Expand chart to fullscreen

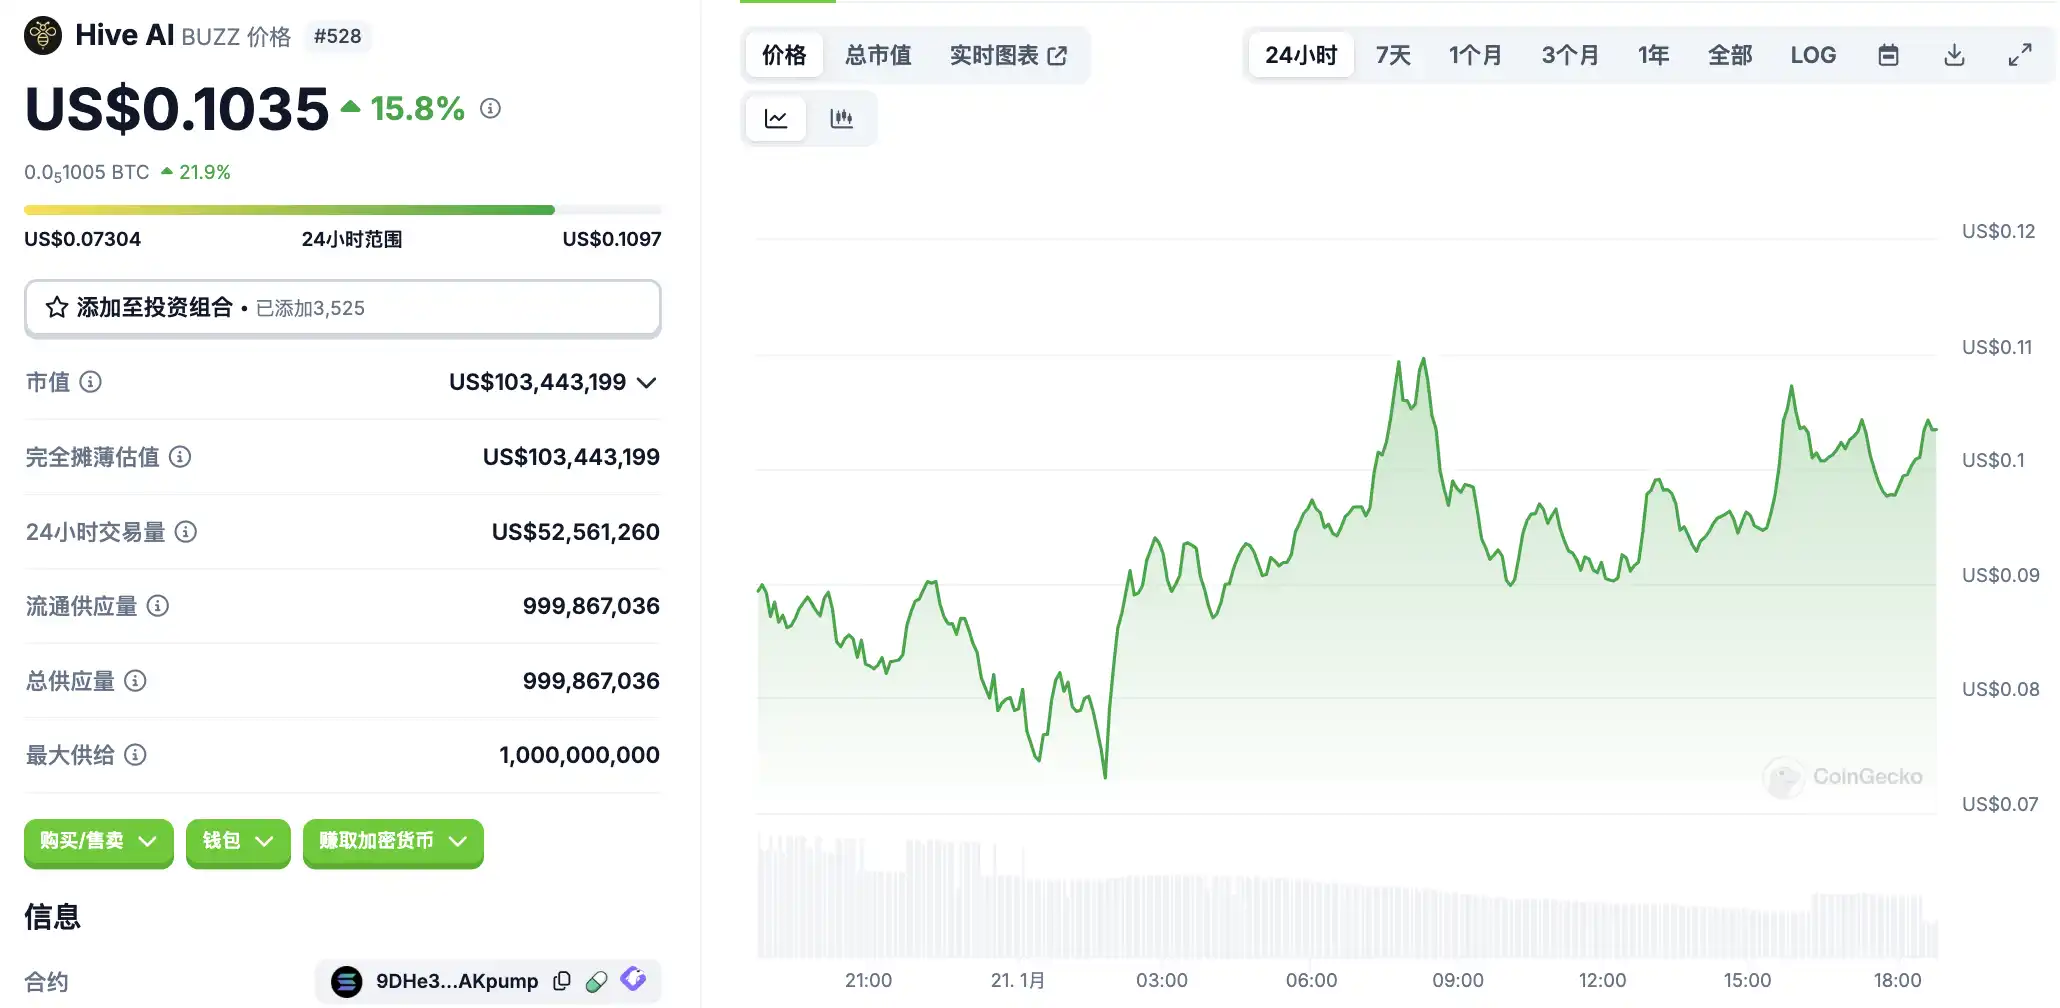pos(2019,55)
